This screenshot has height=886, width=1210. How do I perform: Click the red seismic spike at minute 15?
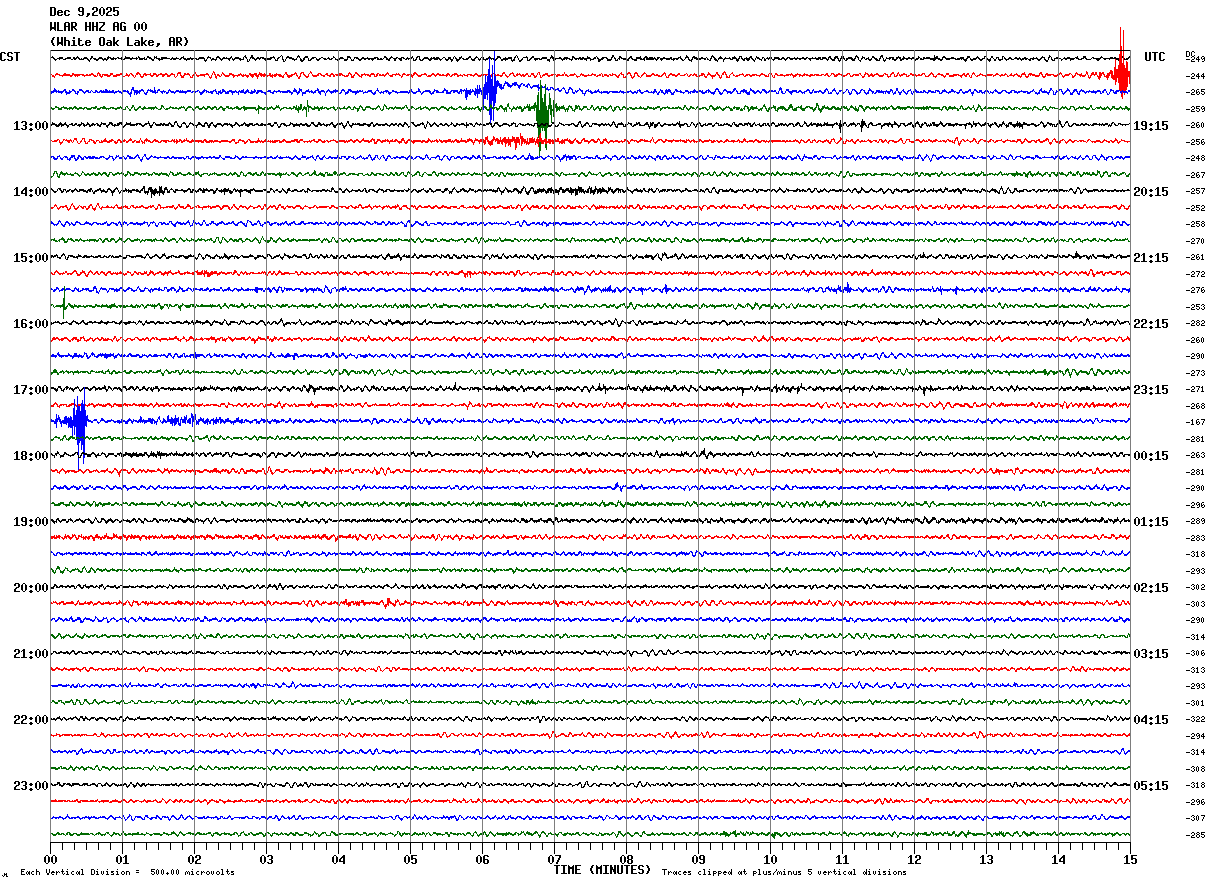click(1121, 74)
